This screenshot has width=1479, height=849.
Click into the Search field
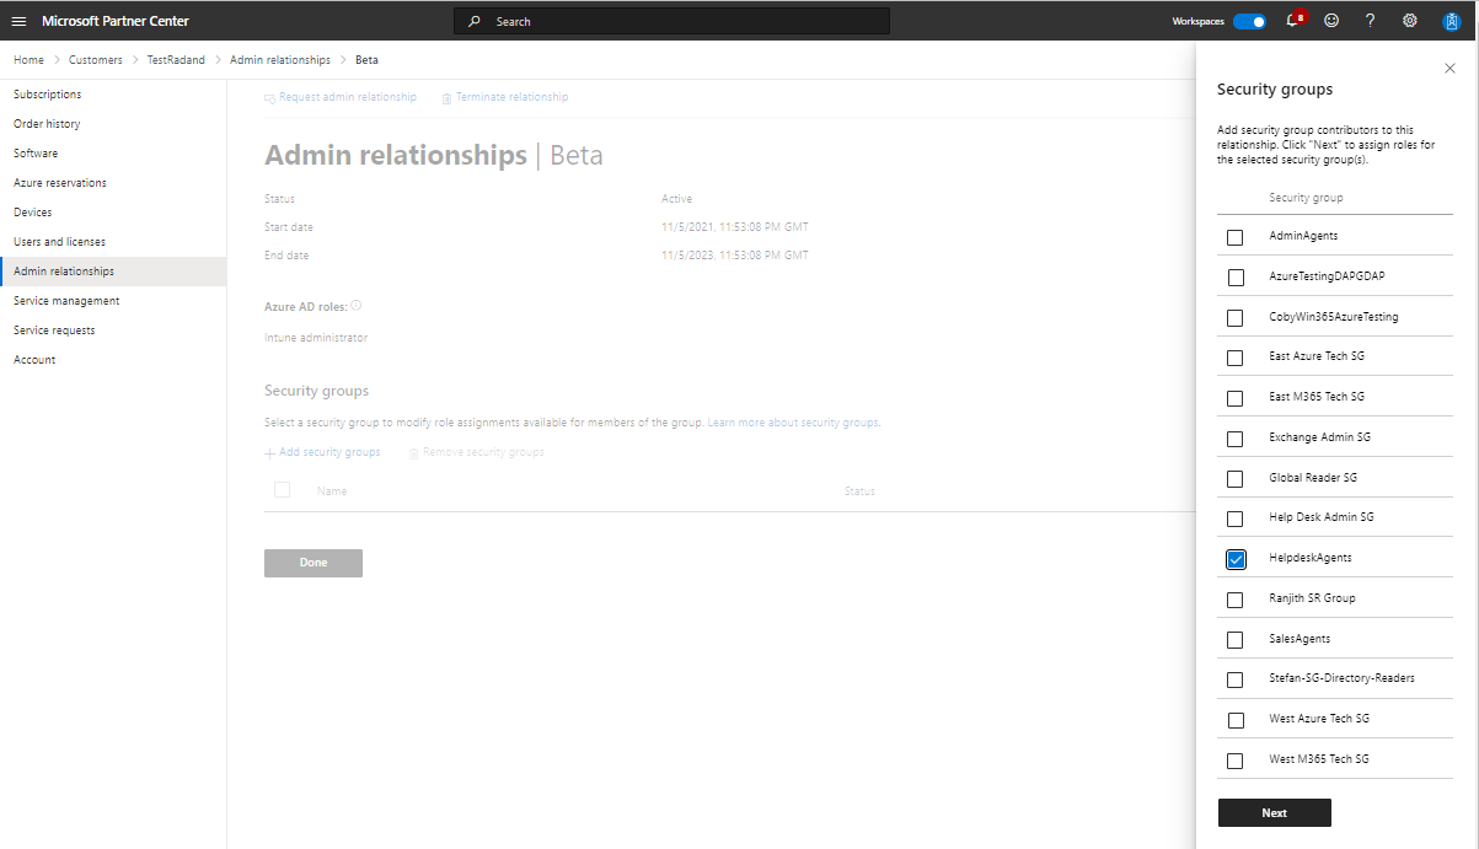(672, 21)
